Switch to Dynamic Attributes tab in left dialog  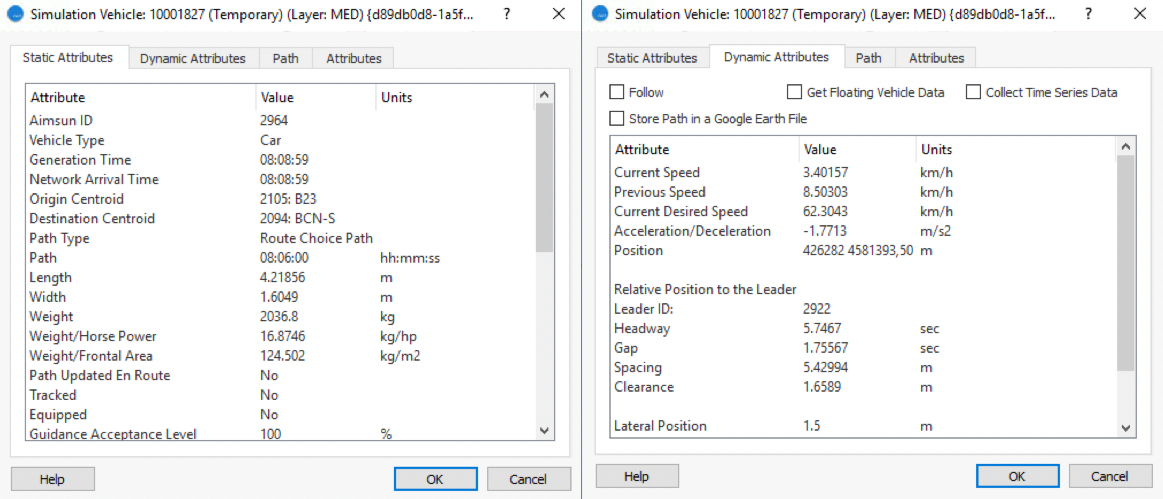(192, 58)
